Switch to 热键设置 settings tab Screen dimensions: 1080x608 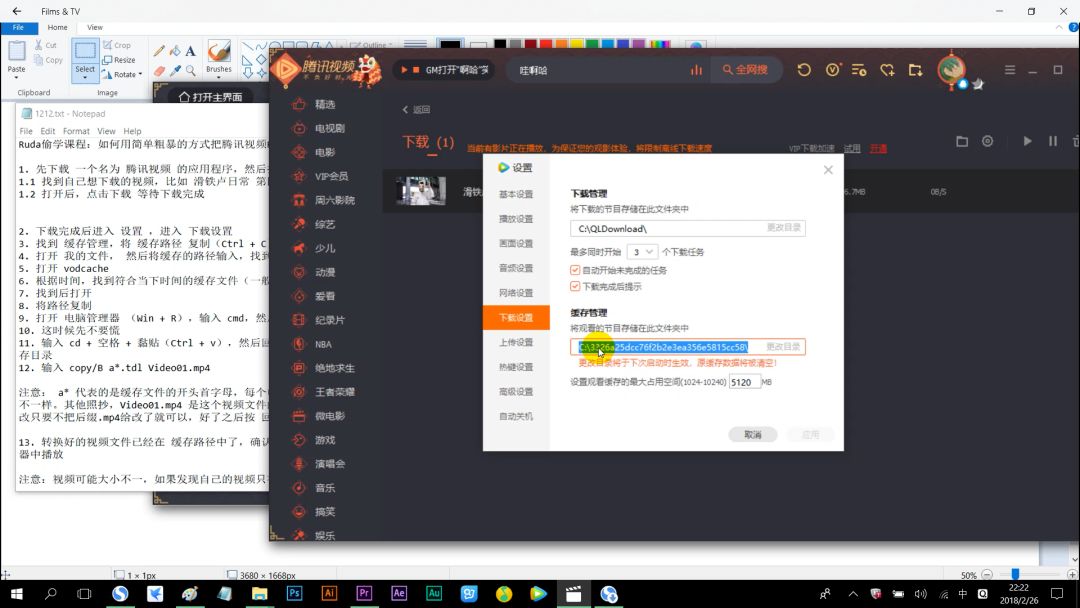(x=516, y=367)
